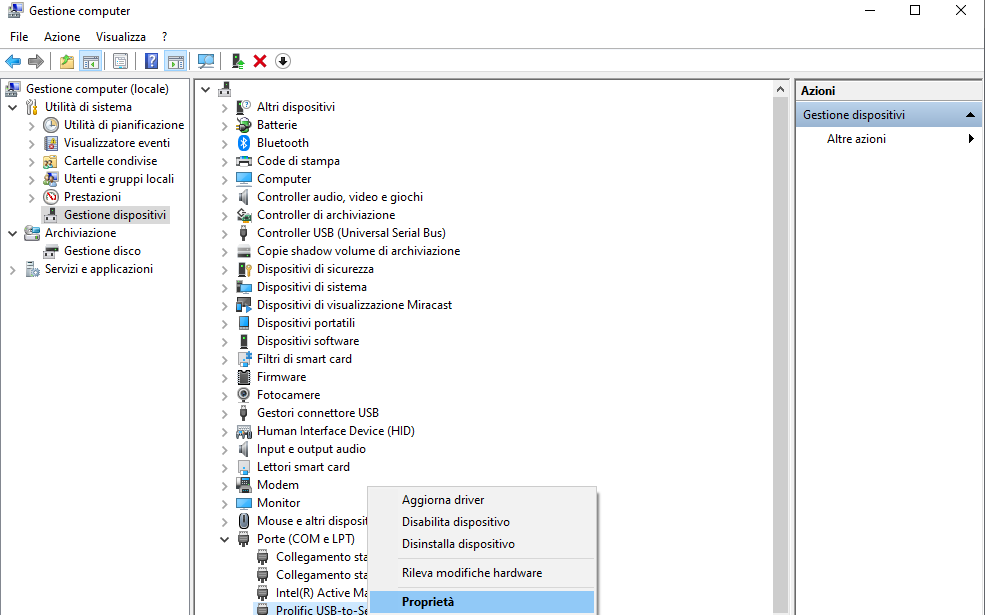Click the Bluetooth category icon
Viewport: 985px width, 615px height.
click(244, 143)
